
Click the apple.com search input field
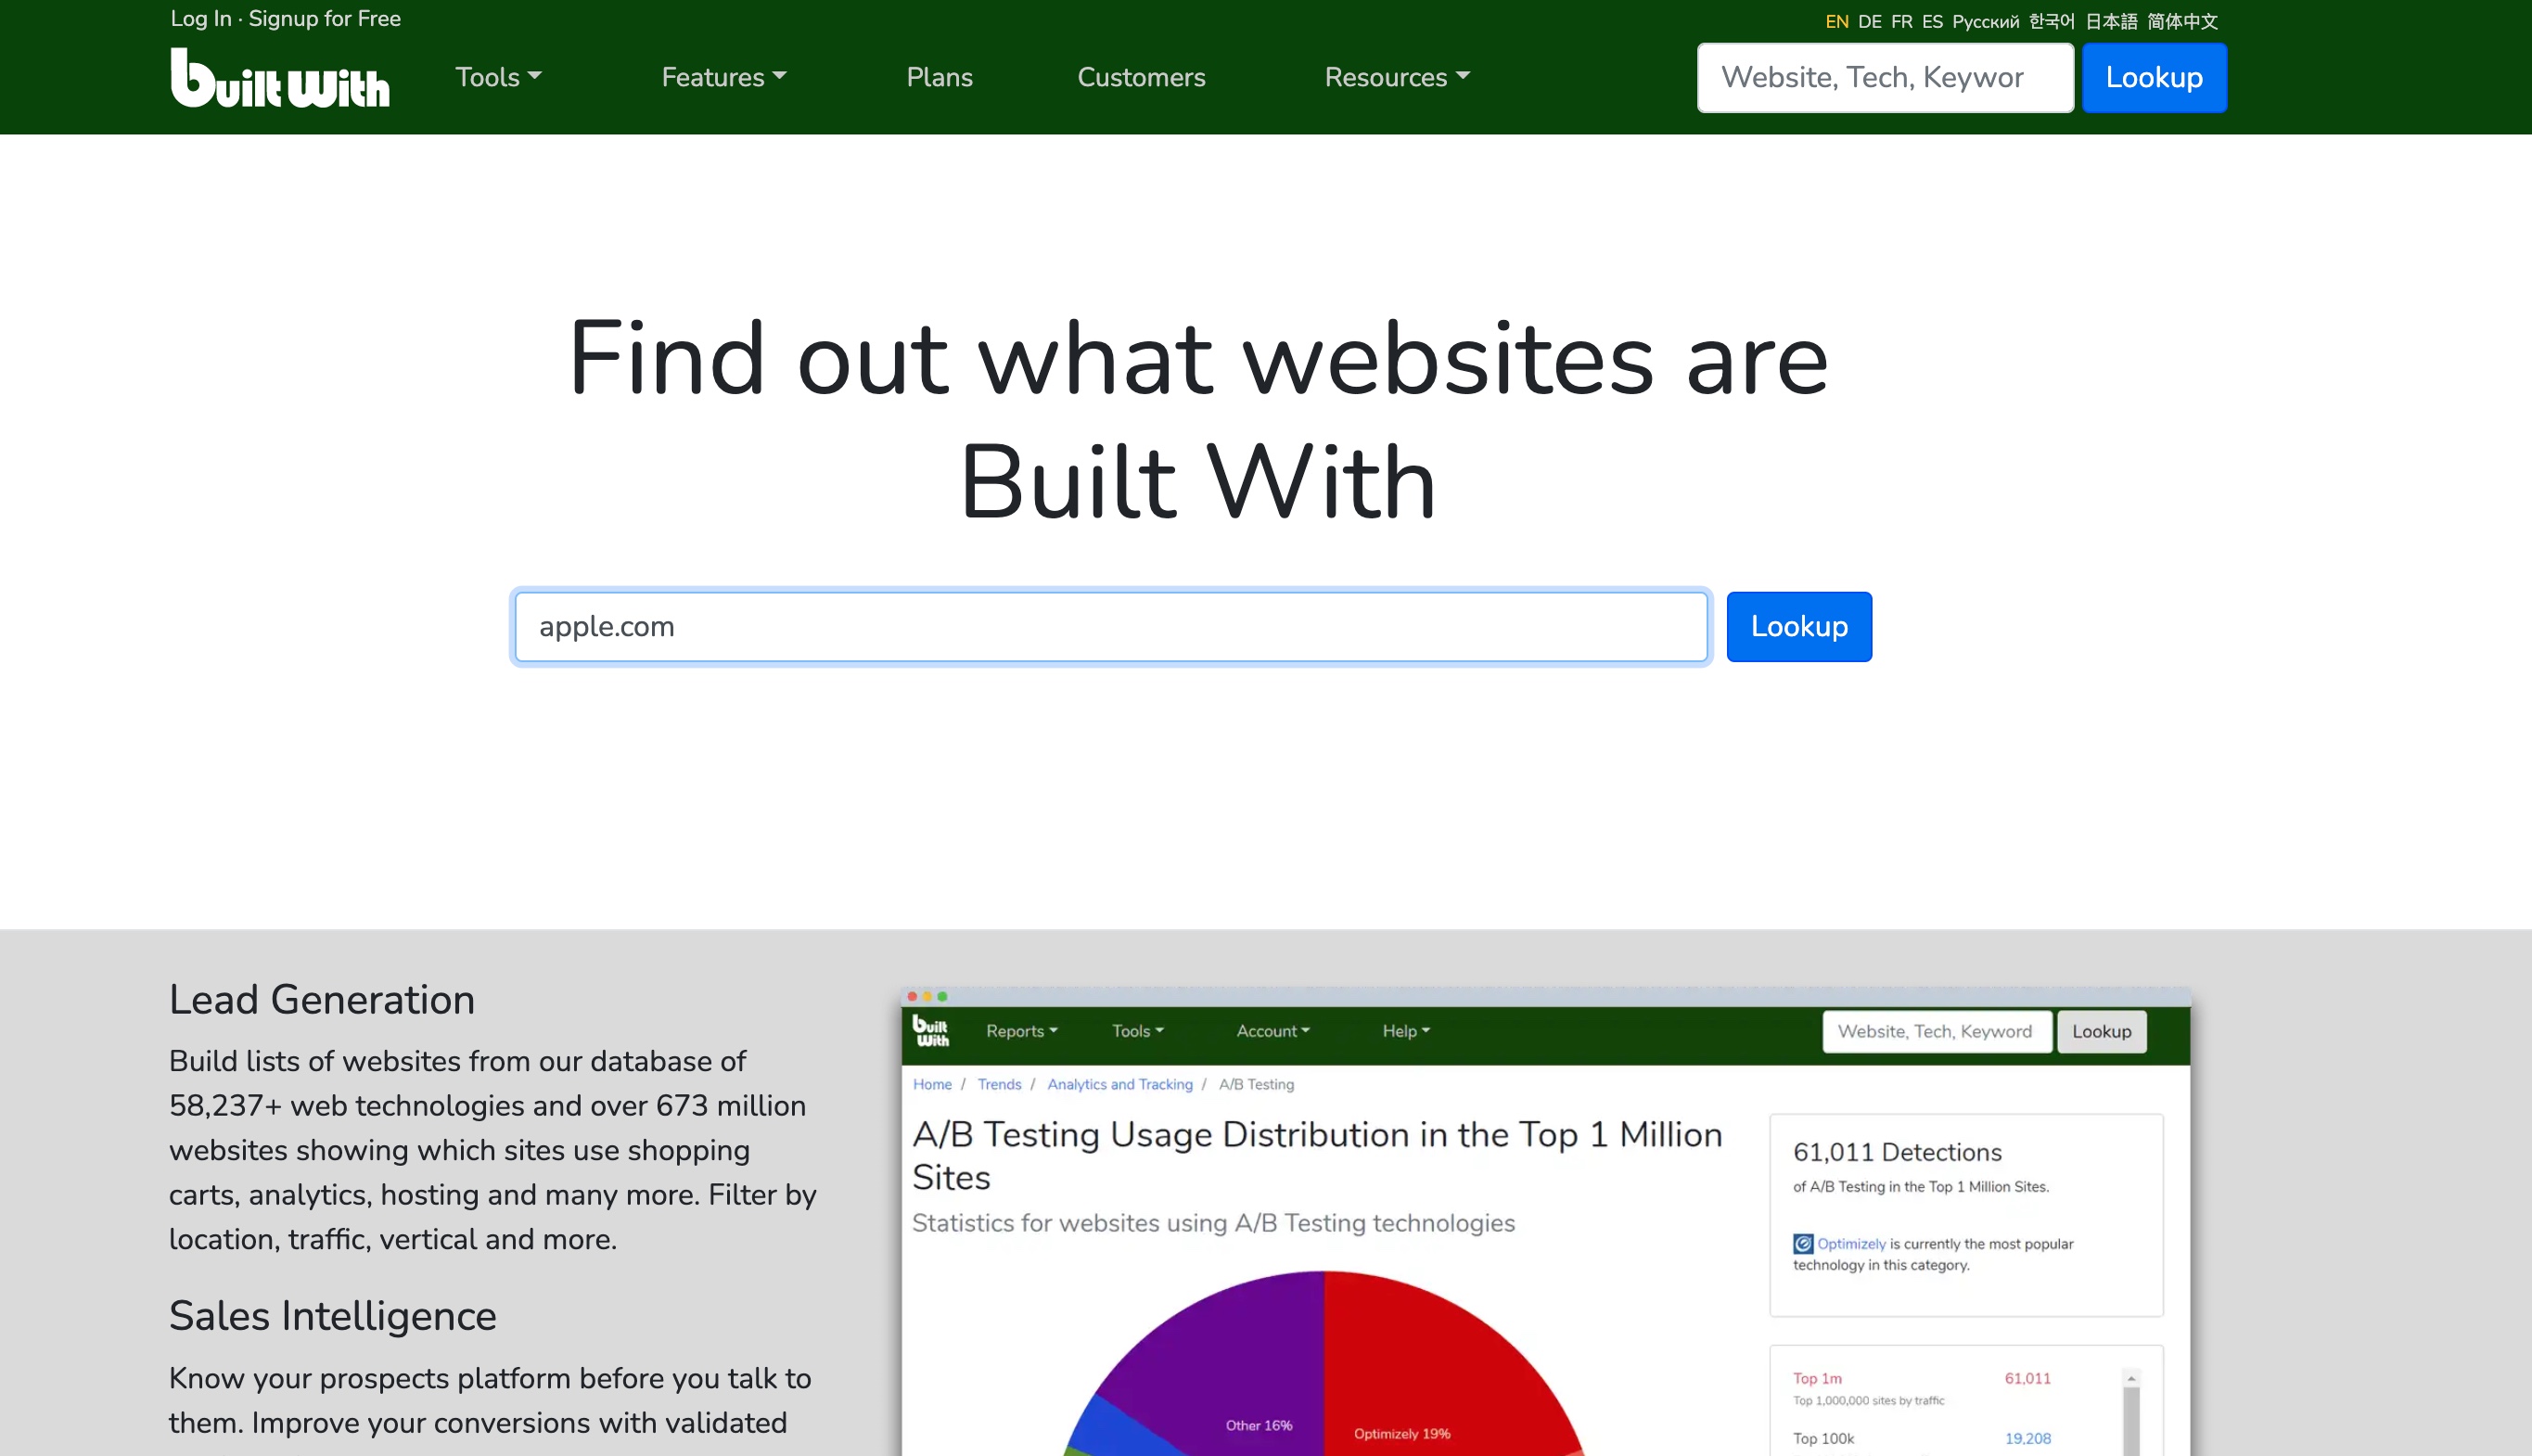(1110, 627)
